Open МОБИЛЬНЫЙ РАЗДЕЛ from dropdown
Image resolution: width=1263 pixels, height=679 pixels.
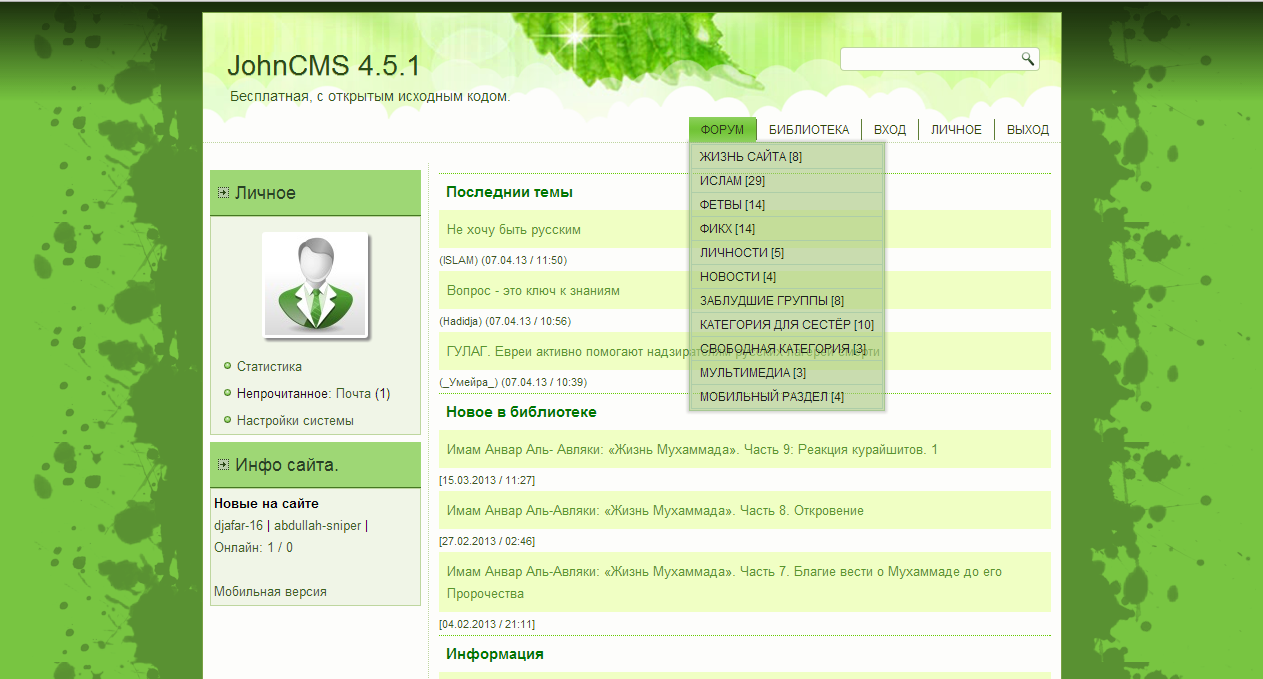[771, 397]
